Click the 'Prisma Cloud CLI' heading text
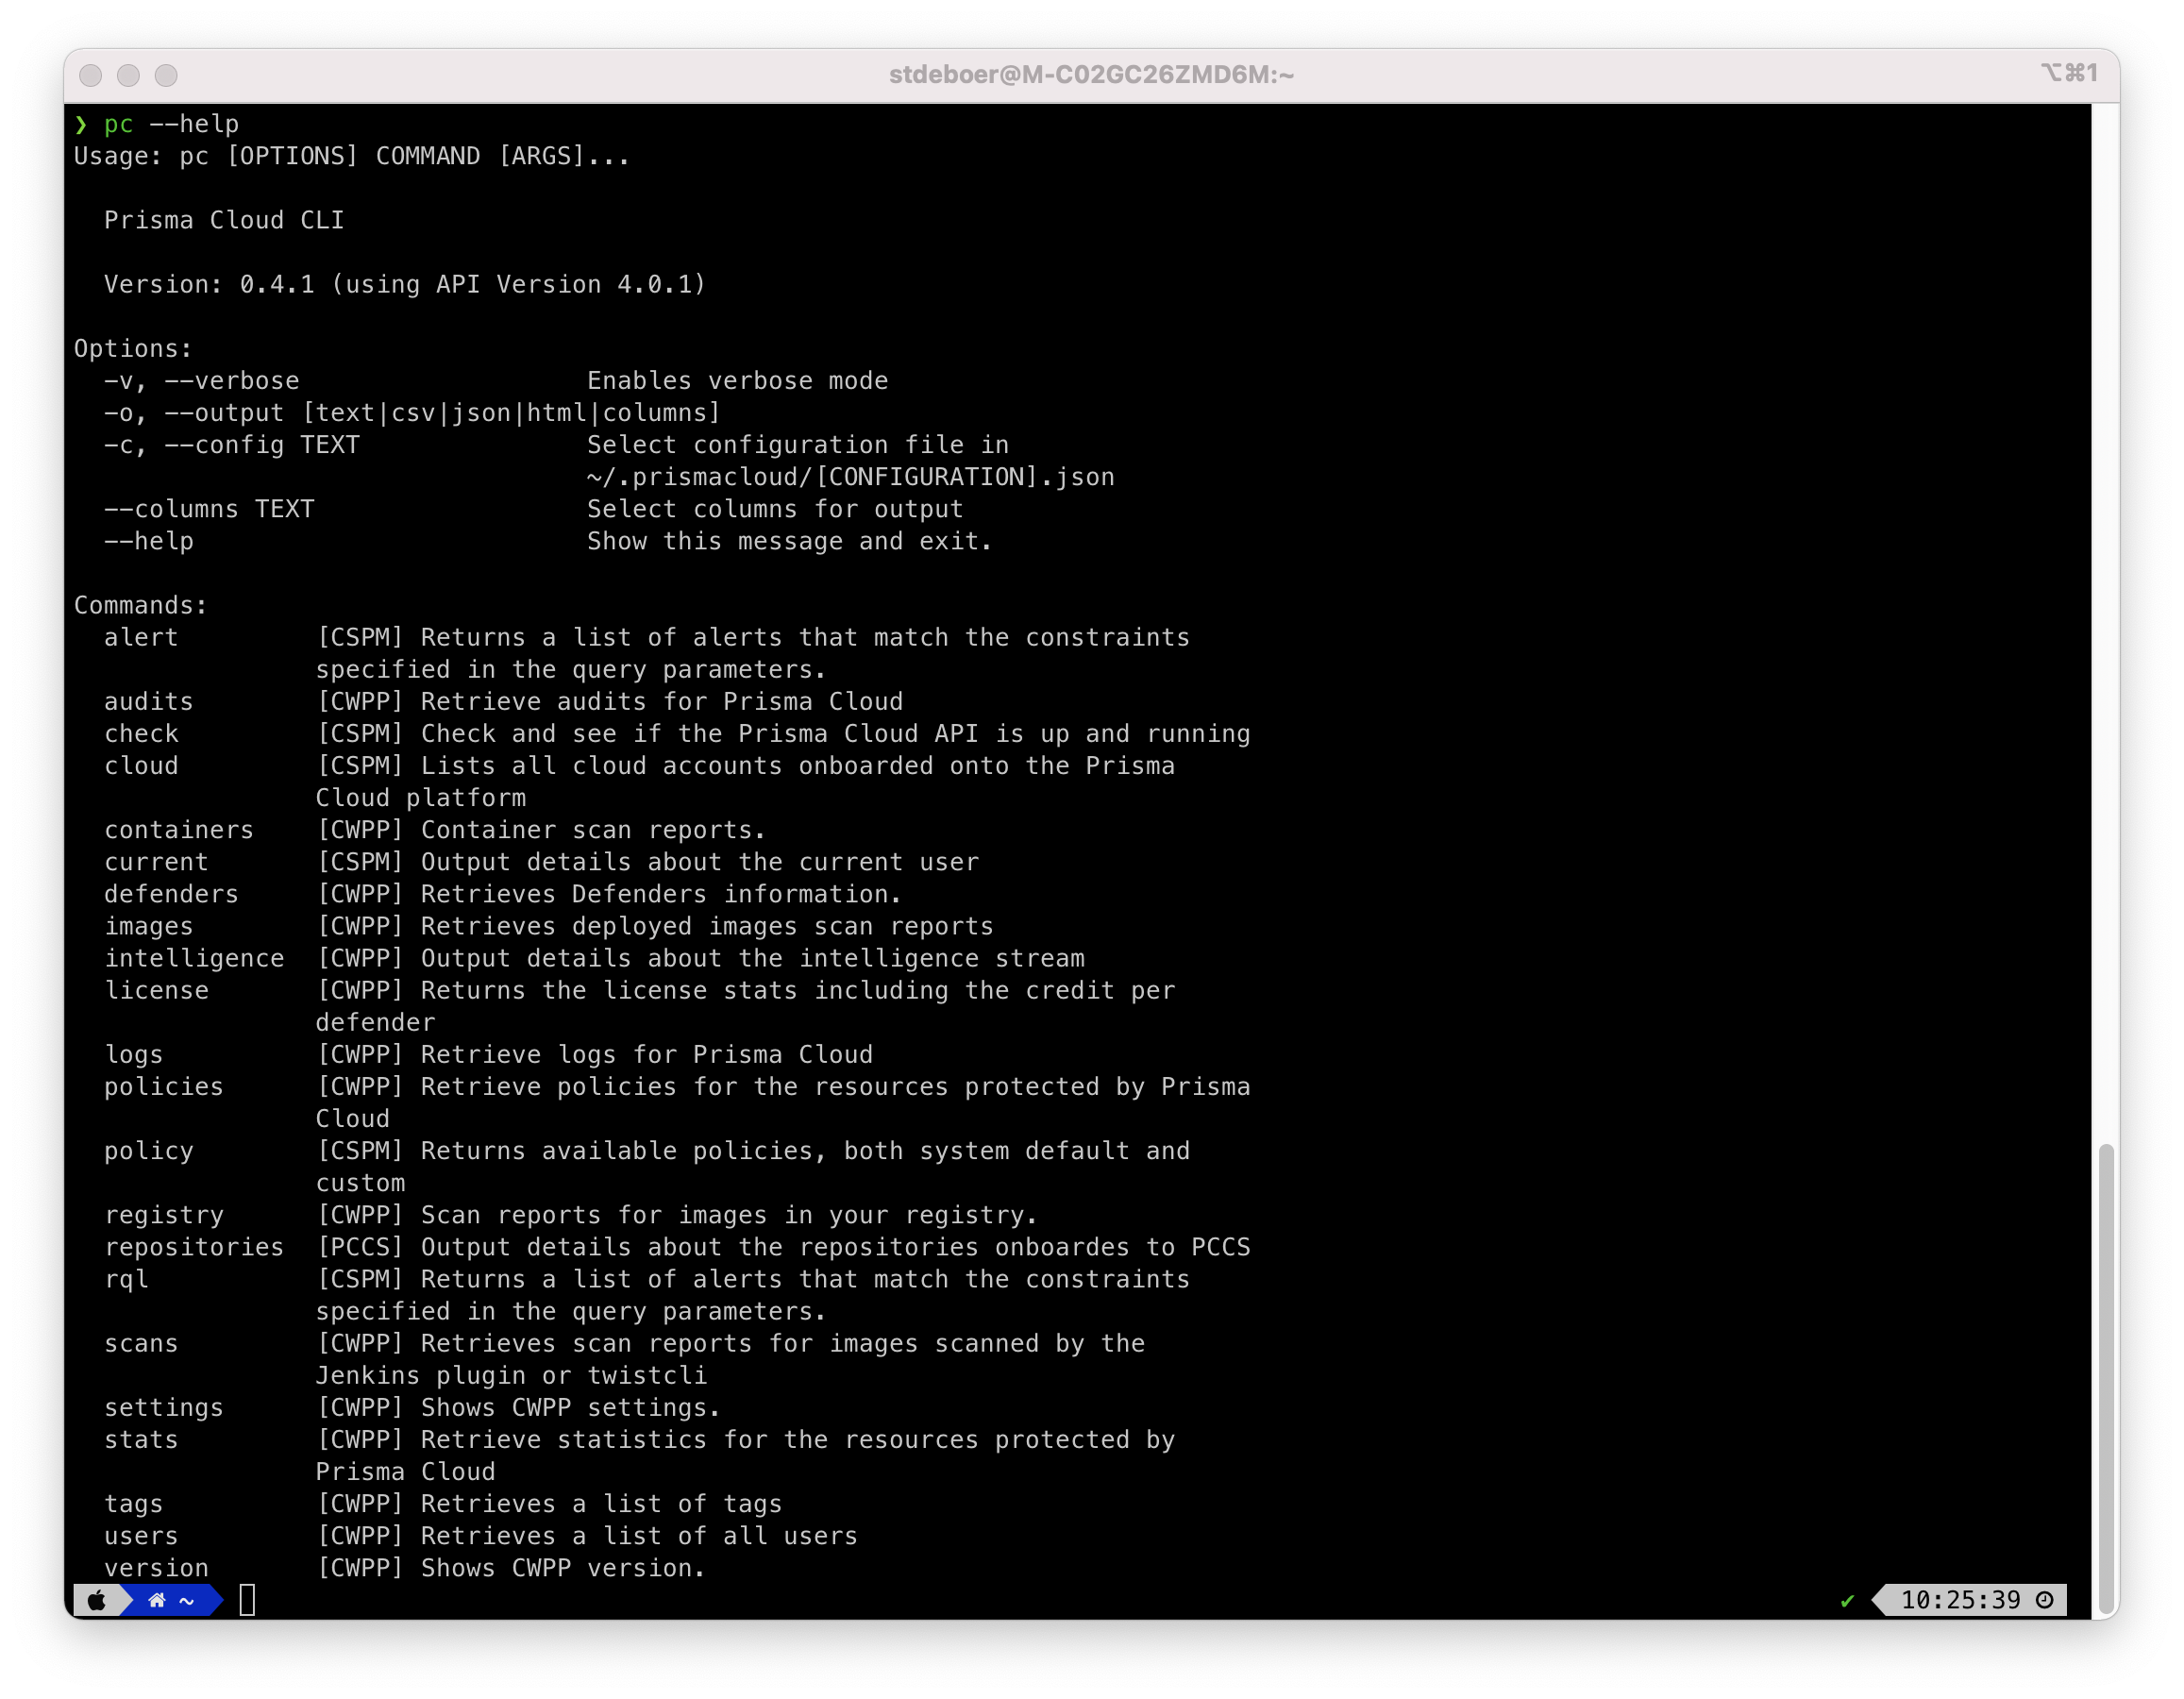The height and width of the screenshot is (1699, 2184). 224,220
